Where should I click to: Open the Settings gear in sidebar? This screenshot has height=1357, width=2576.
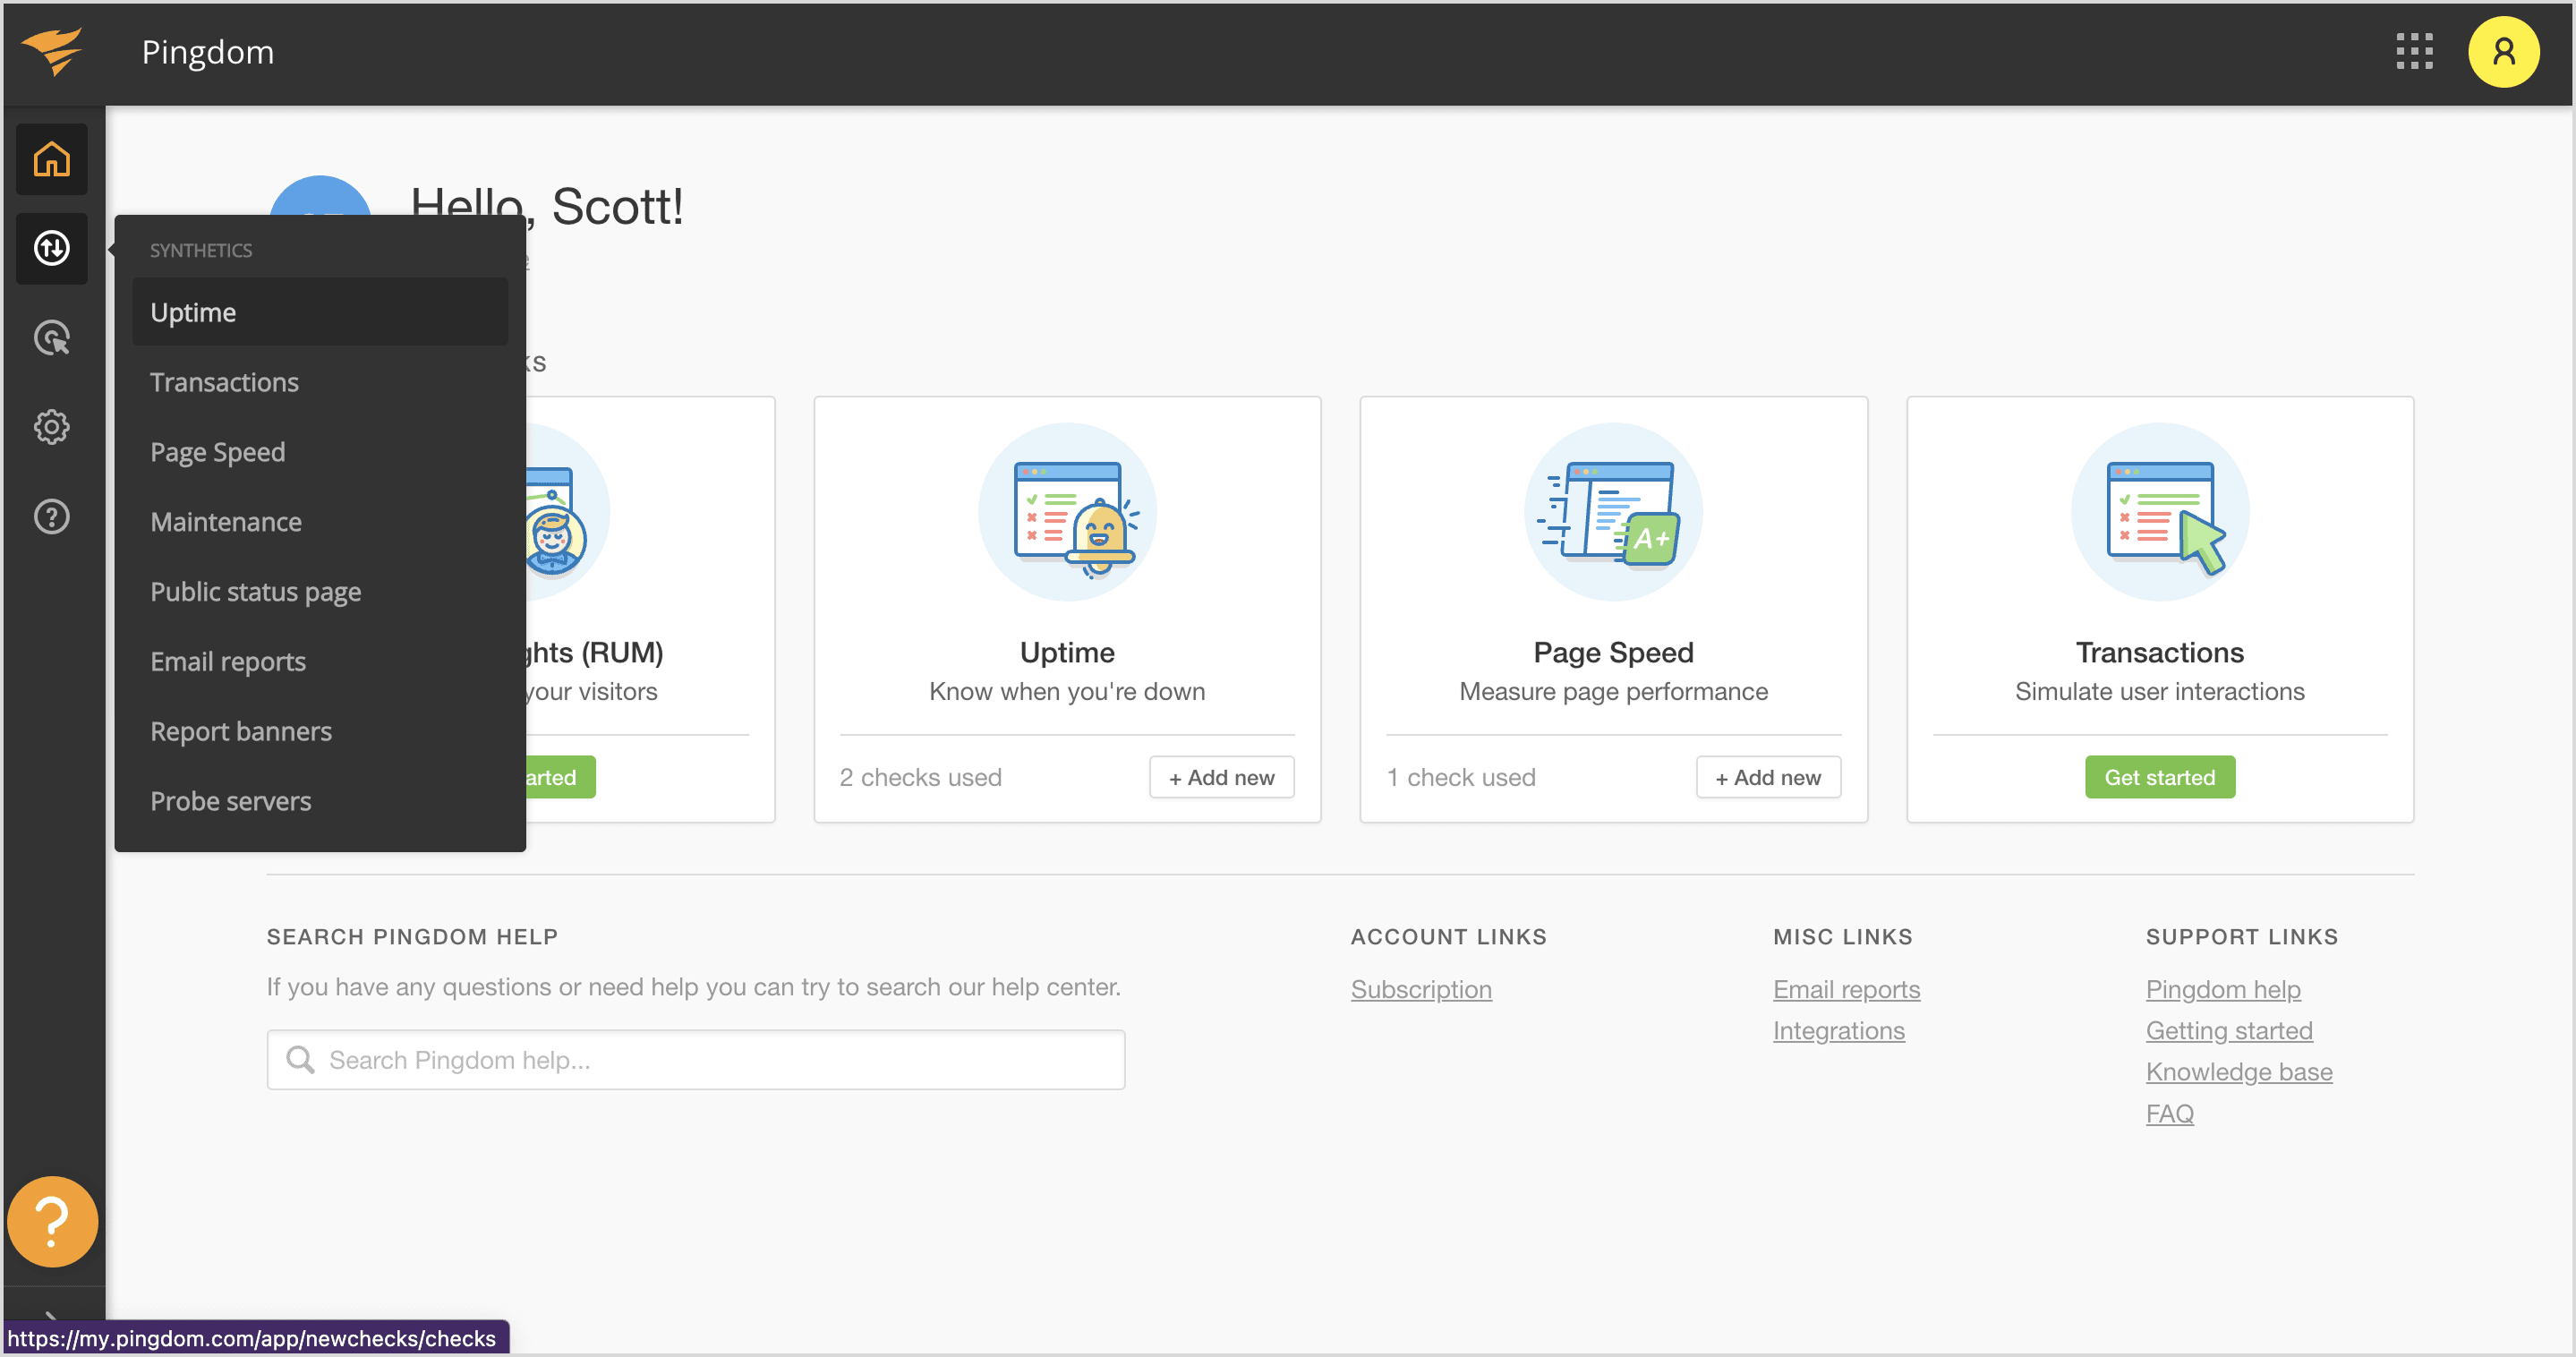point(51,427)
